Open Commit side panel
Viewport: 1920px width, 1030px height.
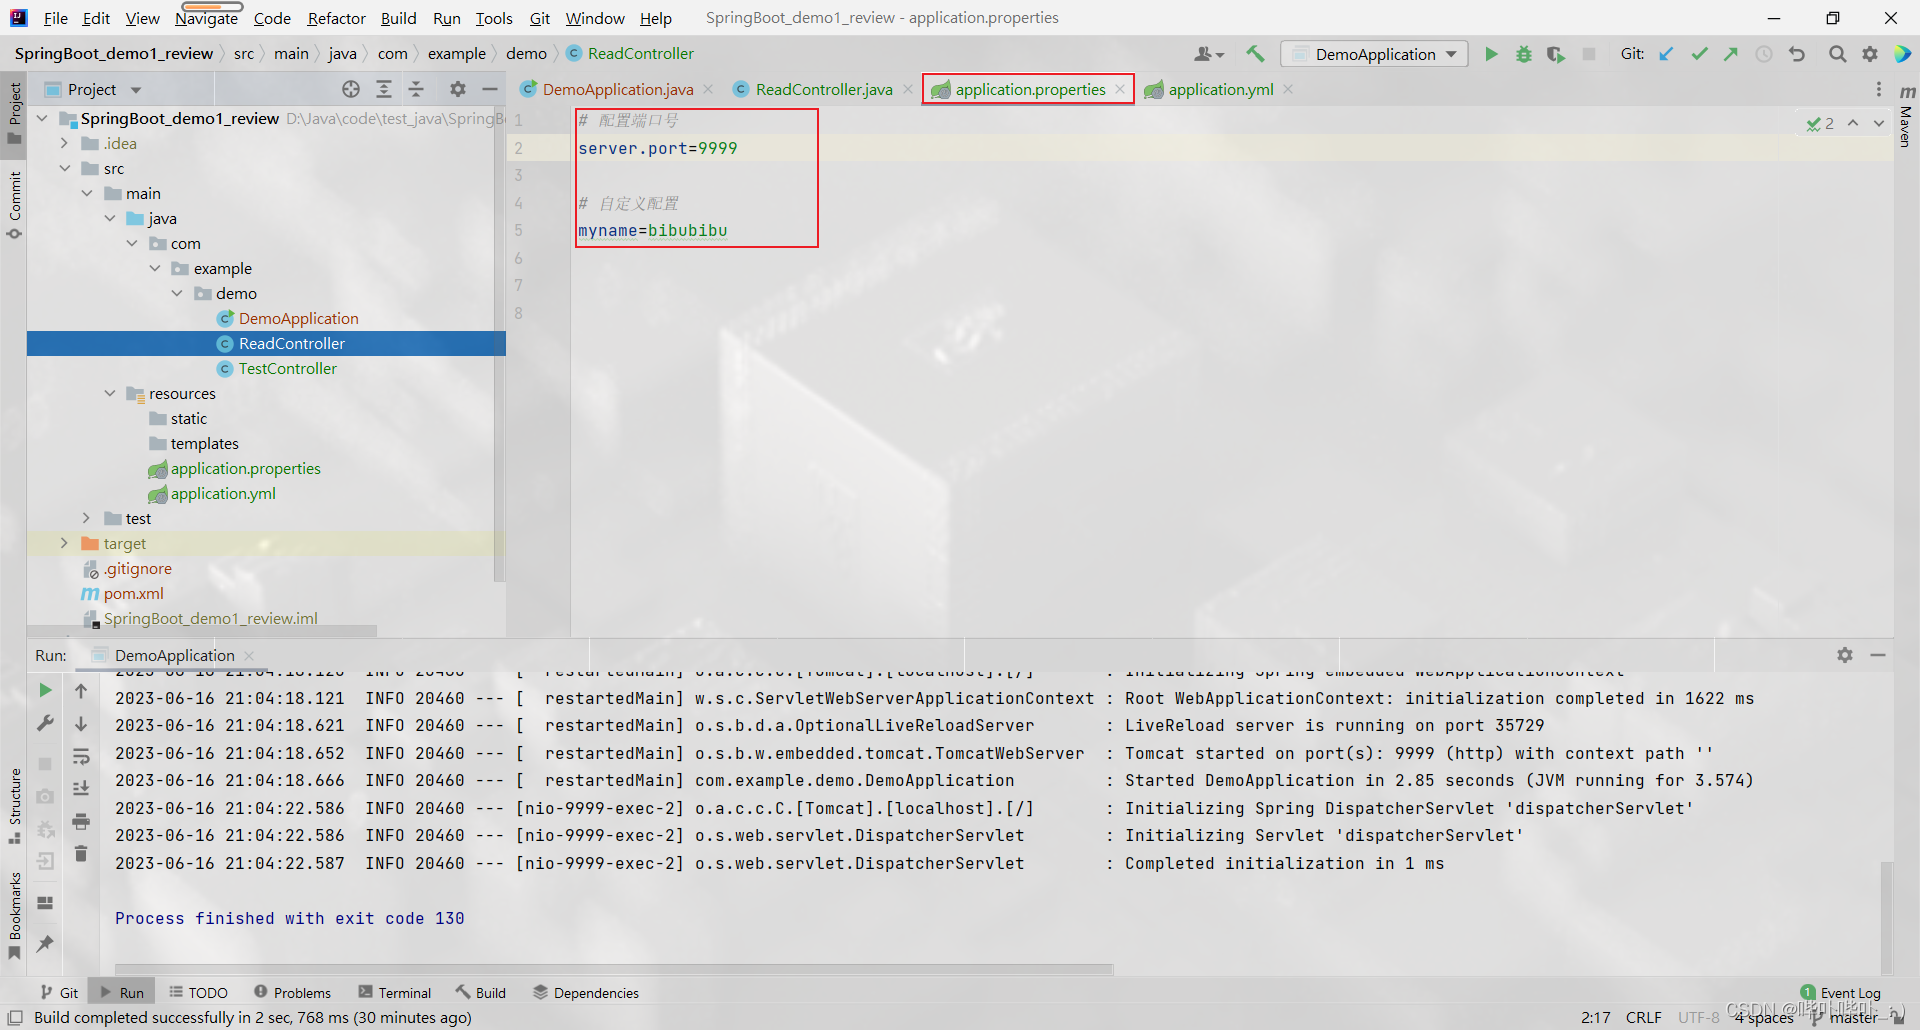tap(14, 205)
